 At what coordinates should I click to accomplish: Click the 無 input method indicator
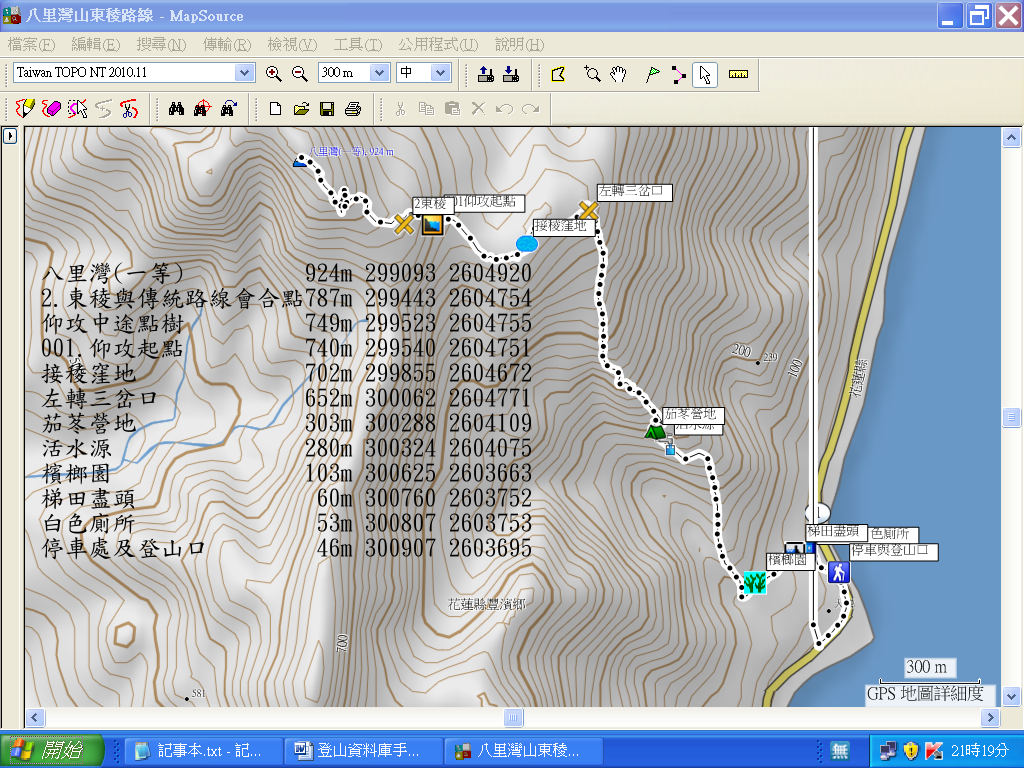pyautogui.click(x=840, y=751)
